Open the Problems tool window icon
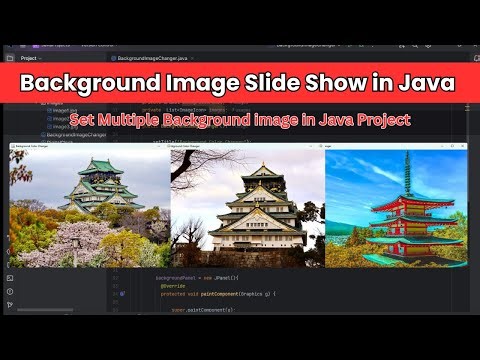 [10, 292]
